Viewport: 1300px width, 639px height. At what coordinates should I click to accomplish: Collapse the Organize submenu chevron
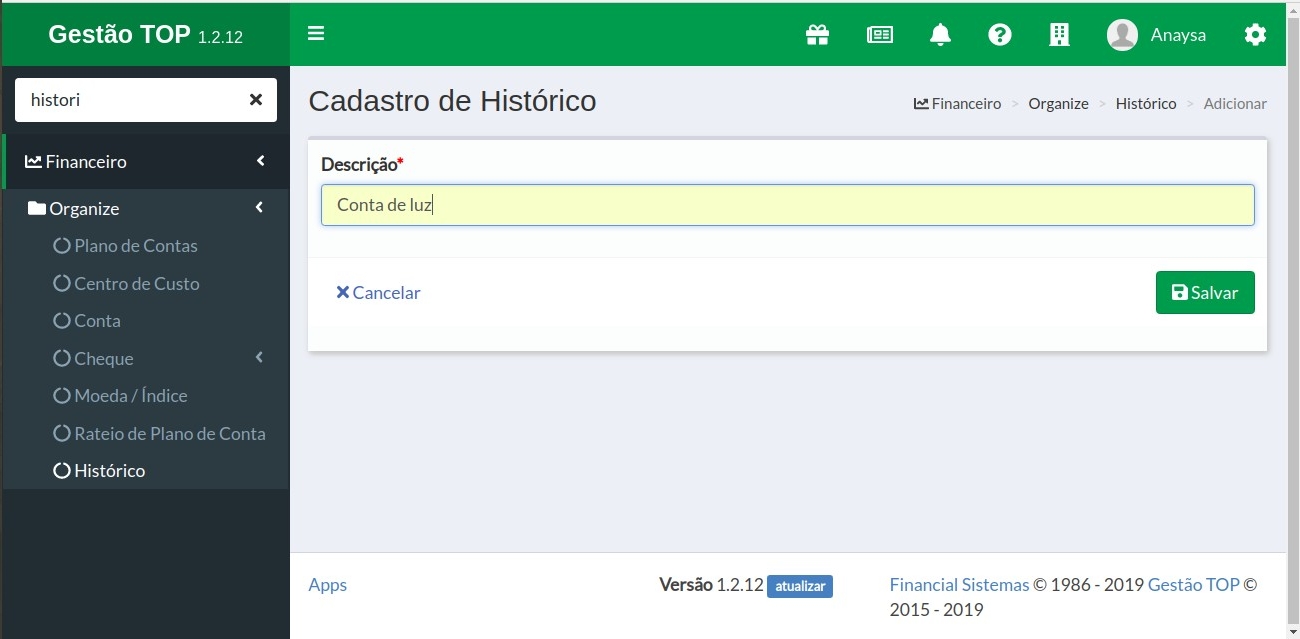260,208
